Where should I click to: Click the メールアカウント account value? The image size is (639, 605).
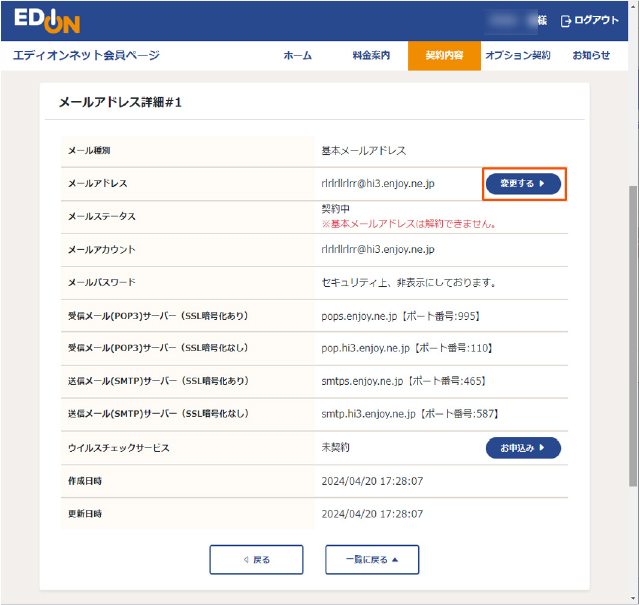377,250
